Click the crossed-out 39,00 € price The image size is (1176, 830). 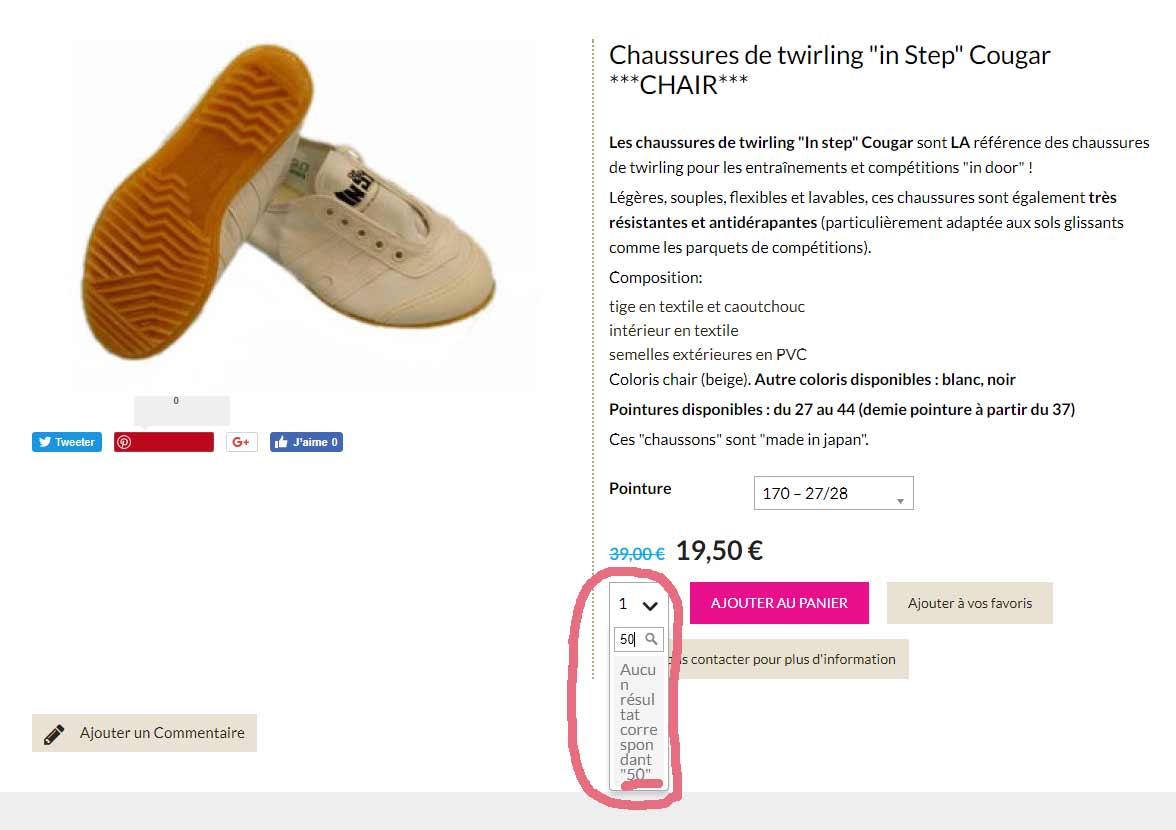coord(636,553)
